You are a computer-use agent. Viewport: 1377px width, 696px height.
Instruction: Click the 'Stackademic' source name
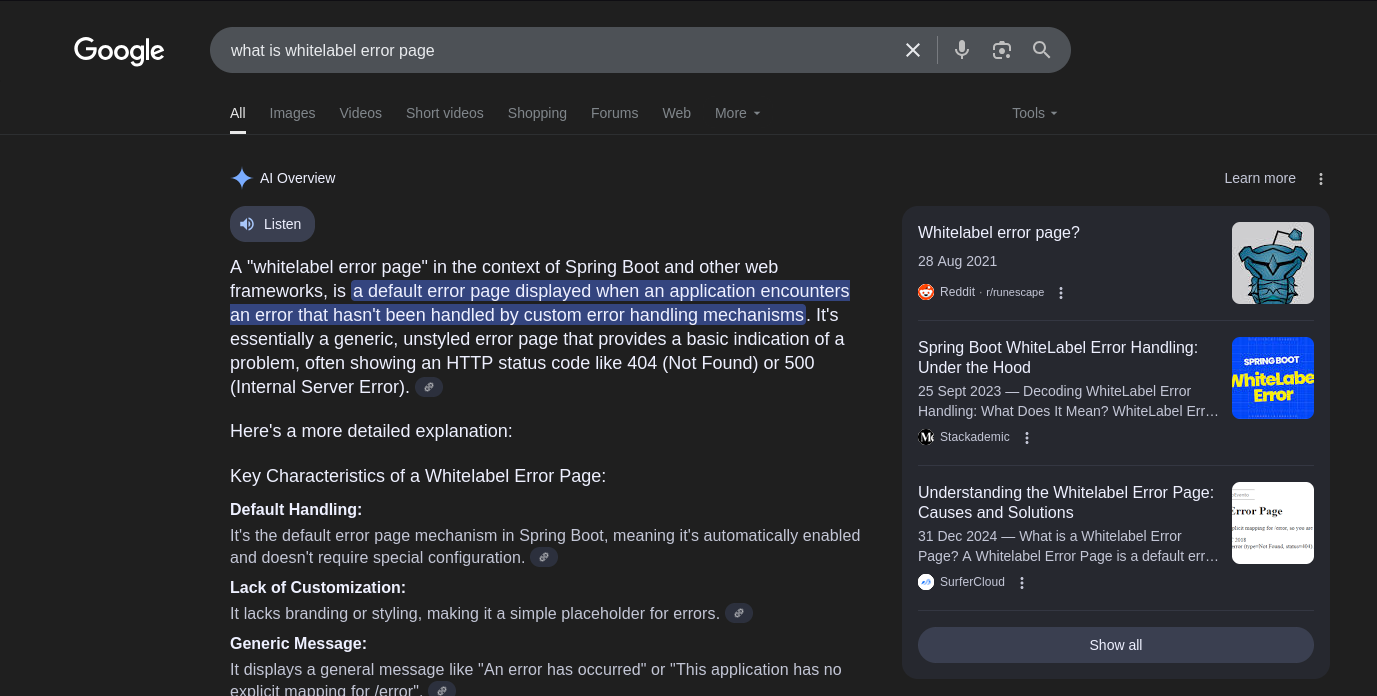(x=975, y=437)
